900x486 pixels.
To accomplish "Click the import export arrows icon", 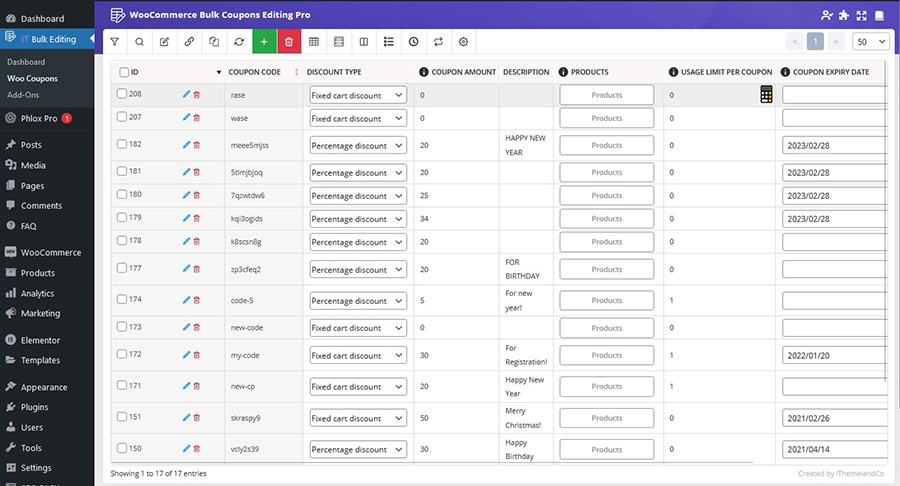I will click(x=439, y=41).
